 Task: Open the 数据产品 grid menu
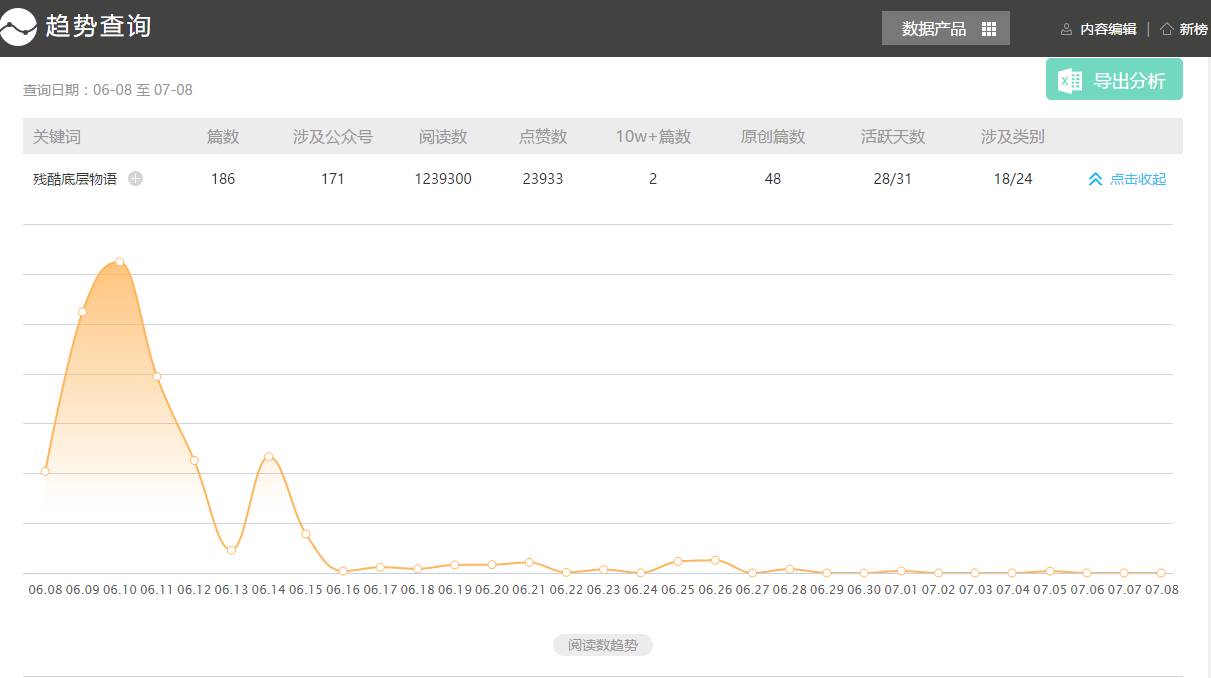click(x=945, y=29)
